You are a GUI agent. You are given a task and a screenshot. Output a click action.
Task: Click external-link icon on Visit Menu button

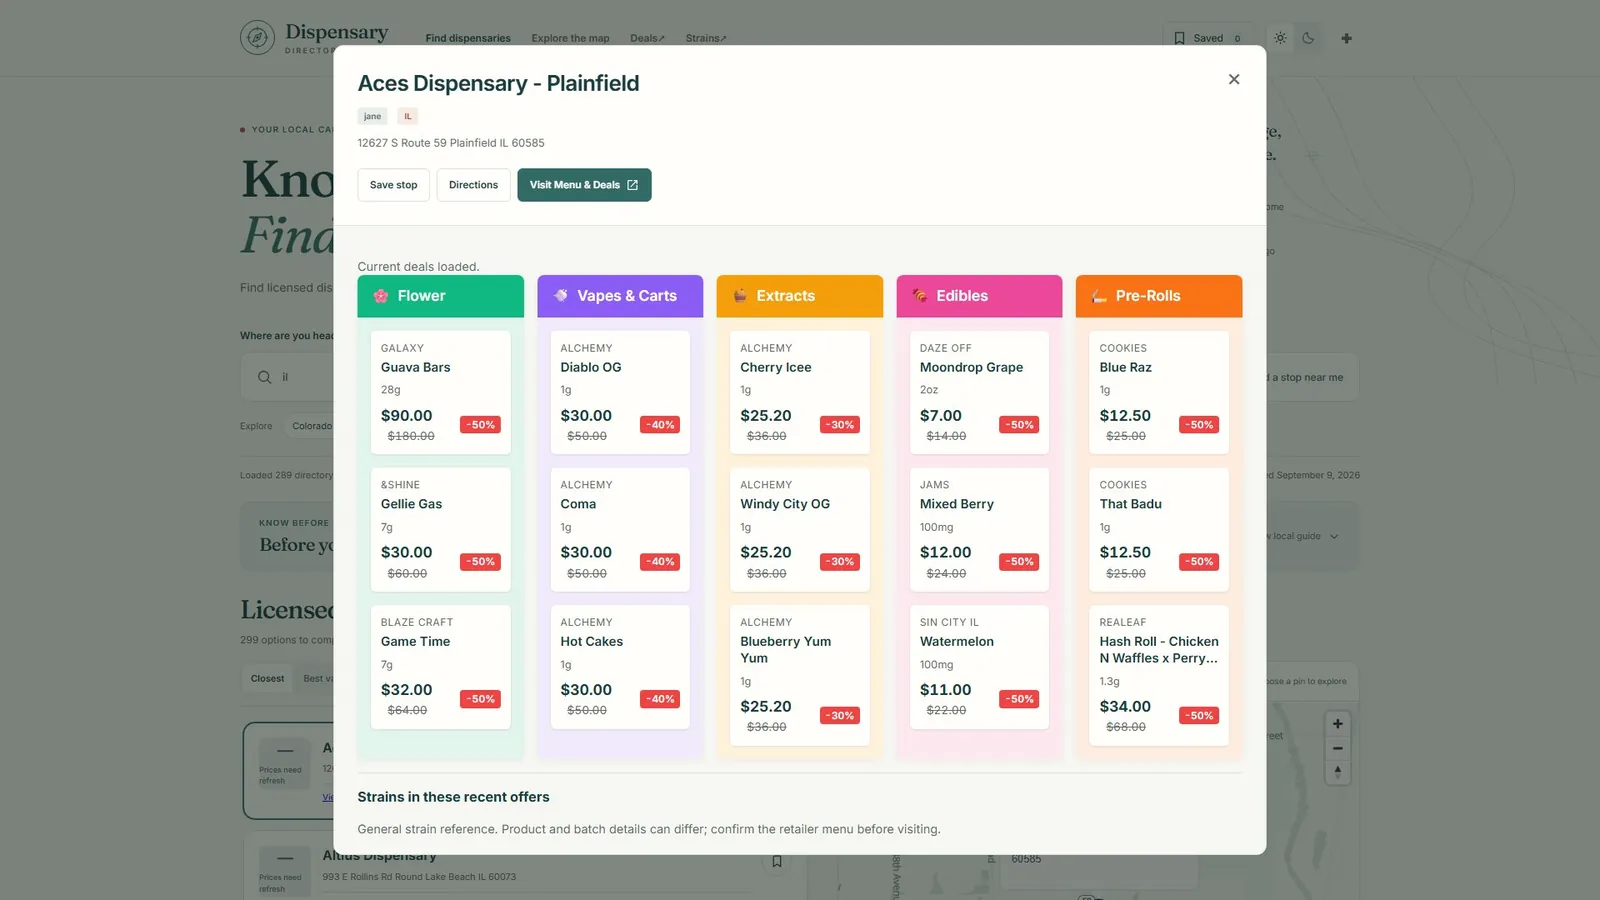pyautogui.click(x=632, y=185)
